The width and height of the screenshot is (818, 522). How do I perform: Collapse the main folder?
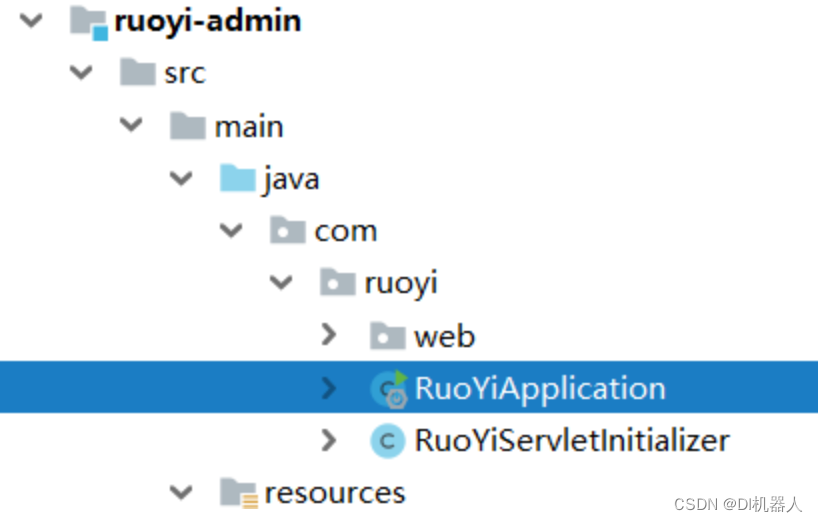pyautogui.click(x=131, y=125)
